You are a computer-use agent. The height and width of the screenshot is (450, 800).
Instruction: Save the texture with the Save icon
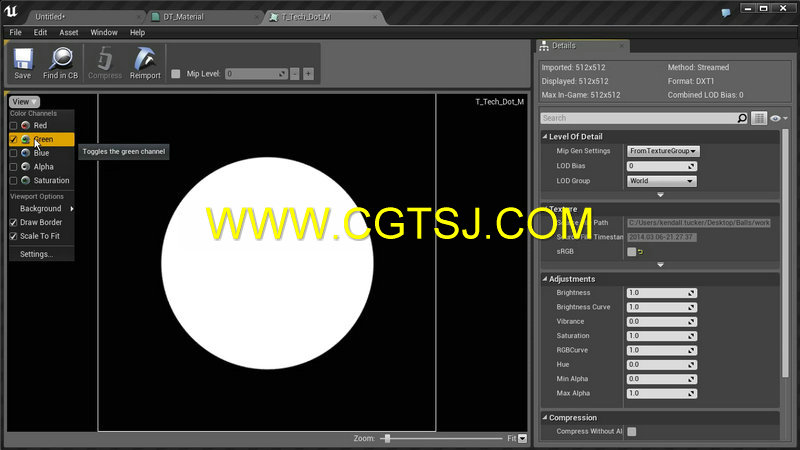[x=23, y=59]
